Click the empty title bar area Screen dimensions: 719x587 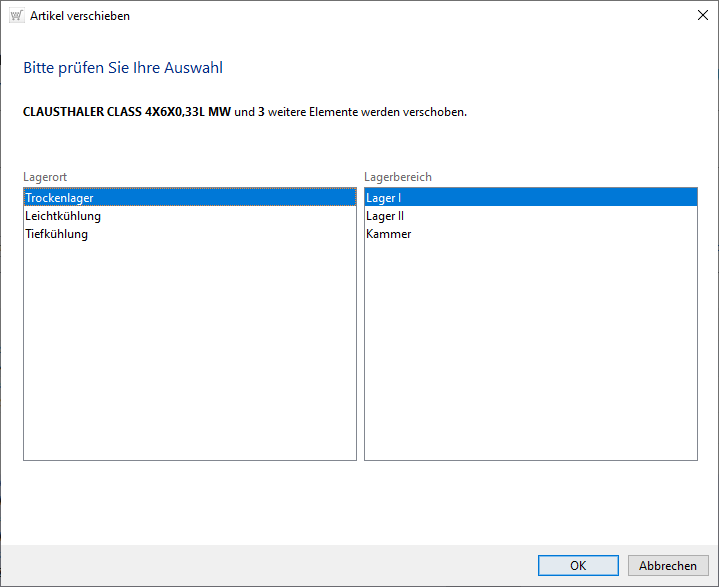point(400,16)
